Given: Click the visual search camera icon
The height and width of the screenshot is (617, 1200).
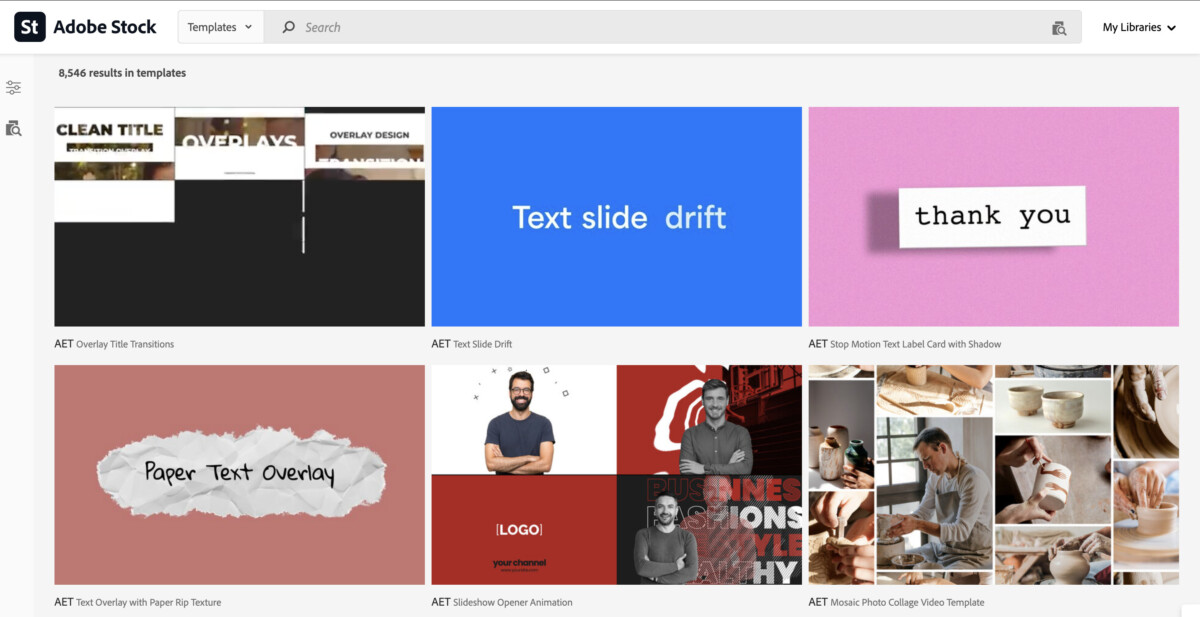Looking at the screenshot, I should (1059, 28).
